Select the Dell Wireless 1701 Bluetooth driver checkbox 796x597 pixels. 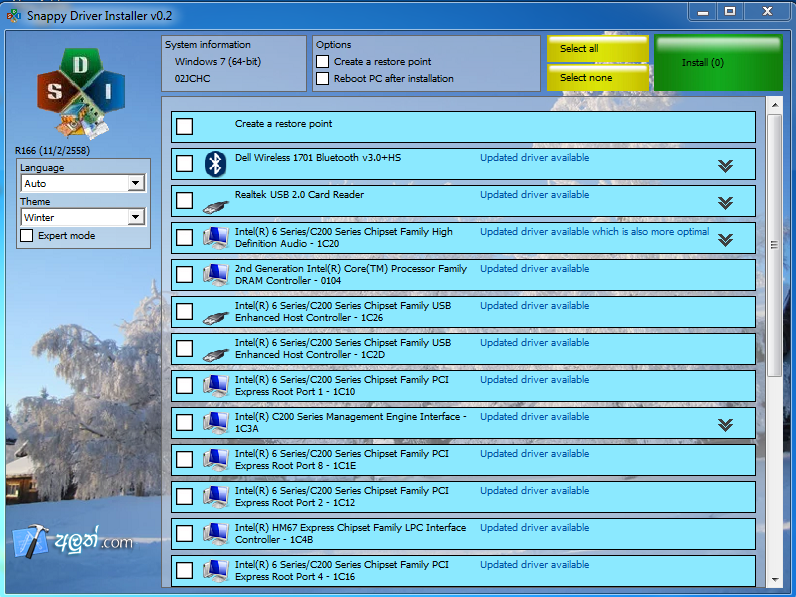tap(184, 163)
